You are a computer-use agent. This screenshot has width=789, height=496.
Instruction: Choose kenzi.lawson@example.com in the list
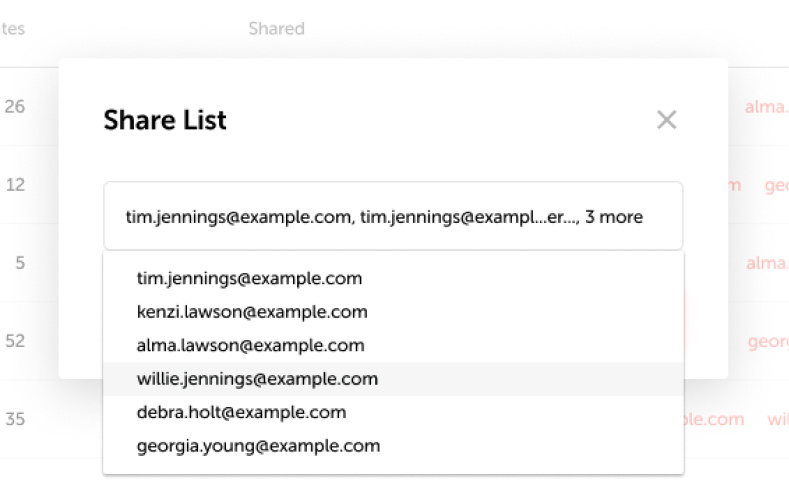393,312
